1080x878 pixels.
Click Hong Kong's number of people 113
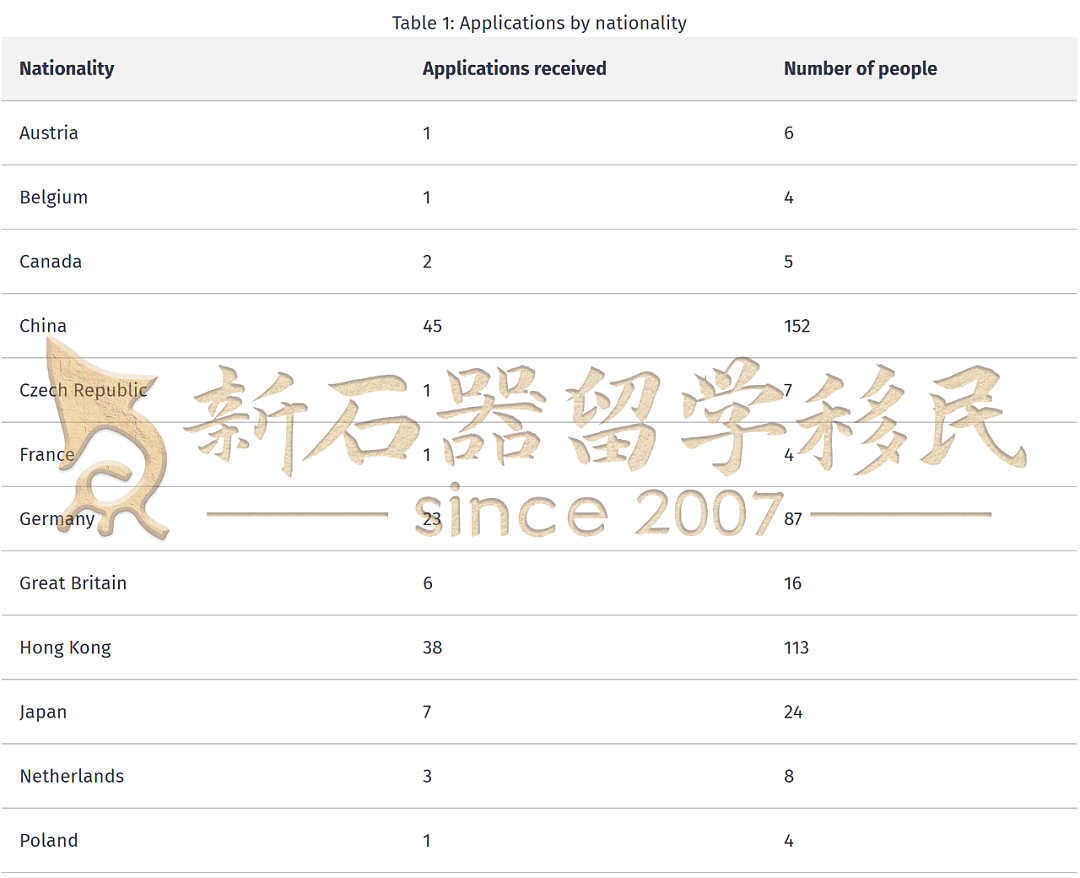796,648
